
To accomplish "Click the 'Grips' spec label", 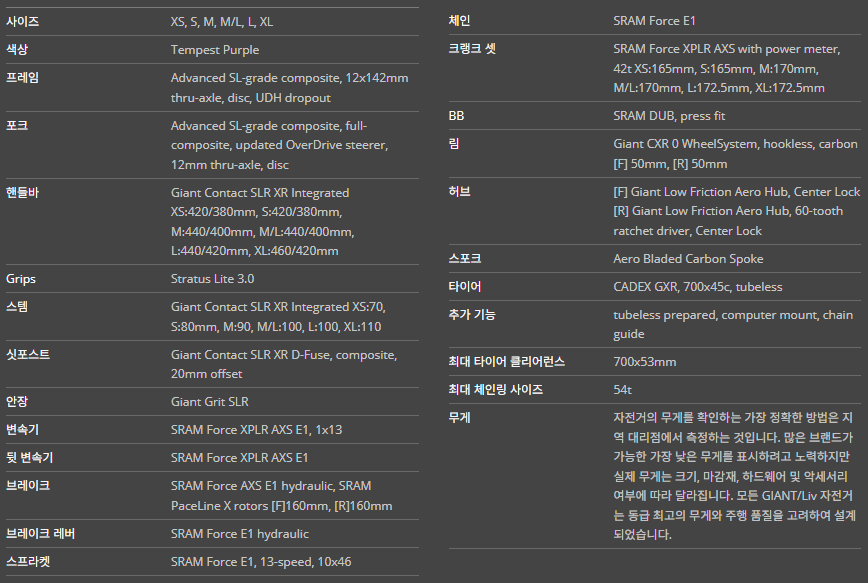I will pyautogui.click(x=20, y=278).
